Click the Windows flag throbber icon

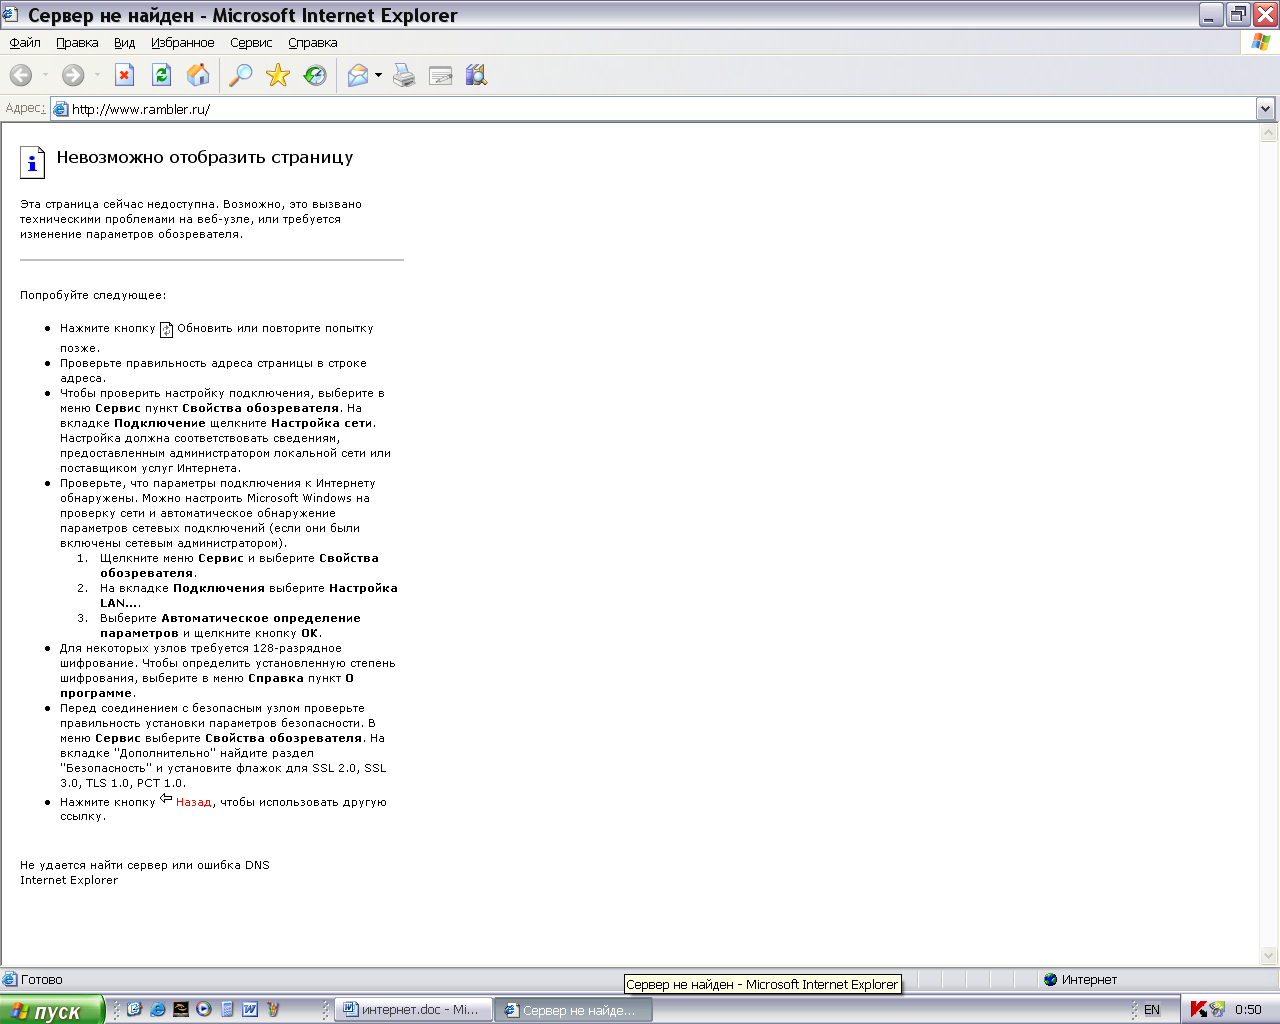click(x=1260, y=42)
